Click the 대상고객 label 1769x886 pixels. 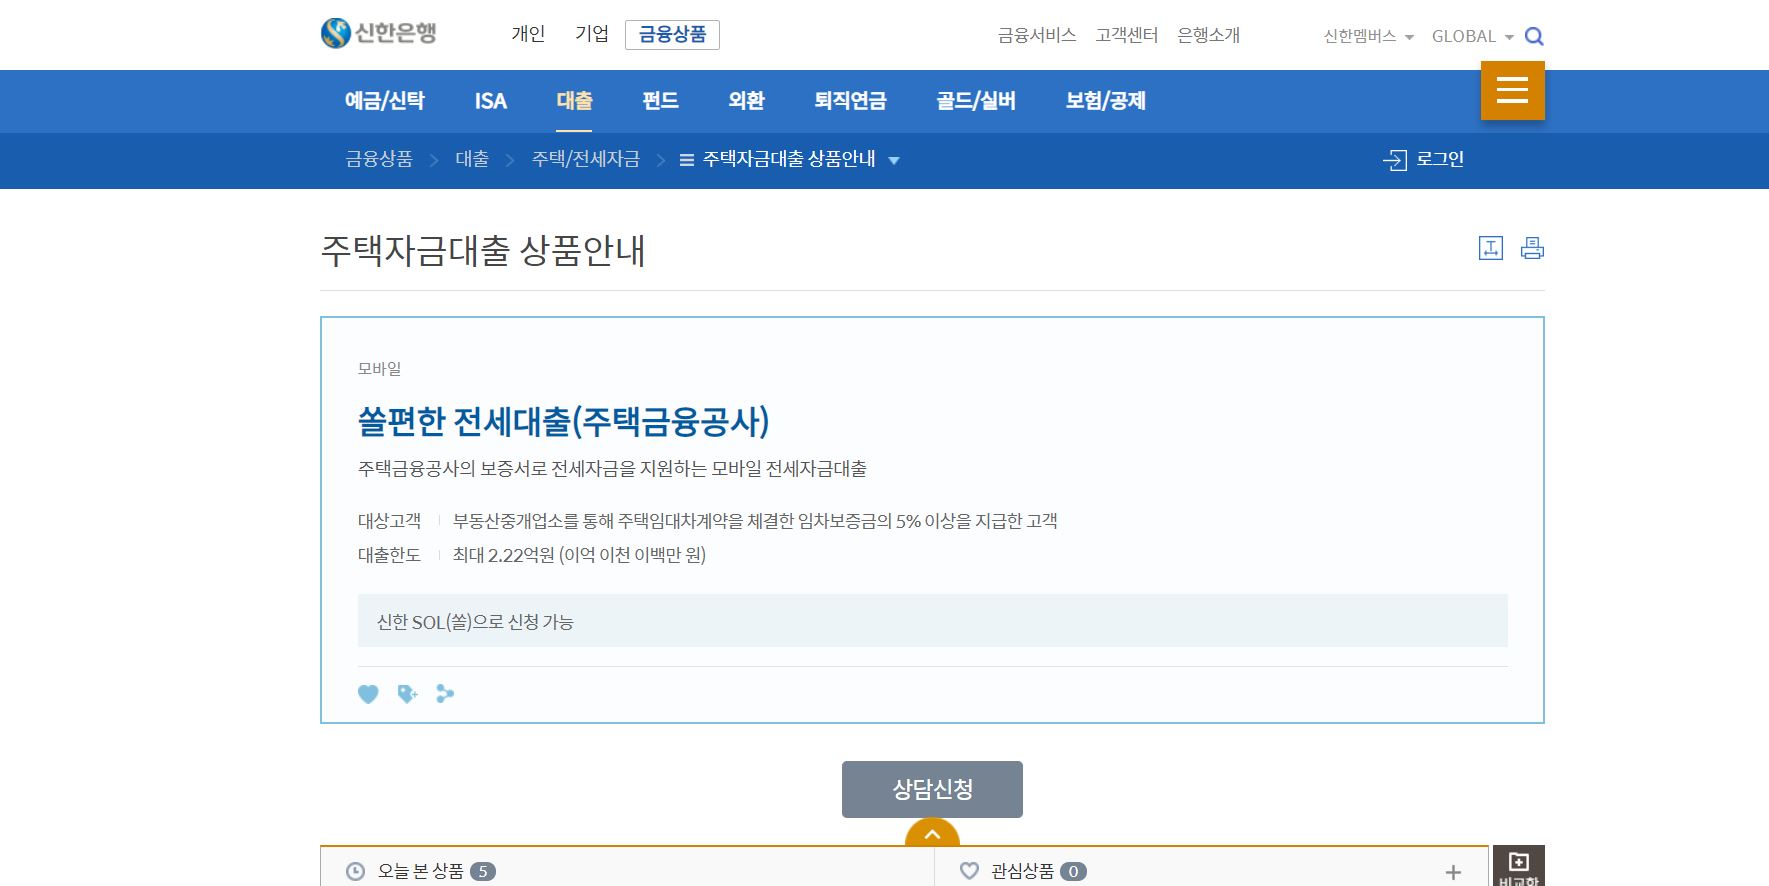tap(389, 521)
